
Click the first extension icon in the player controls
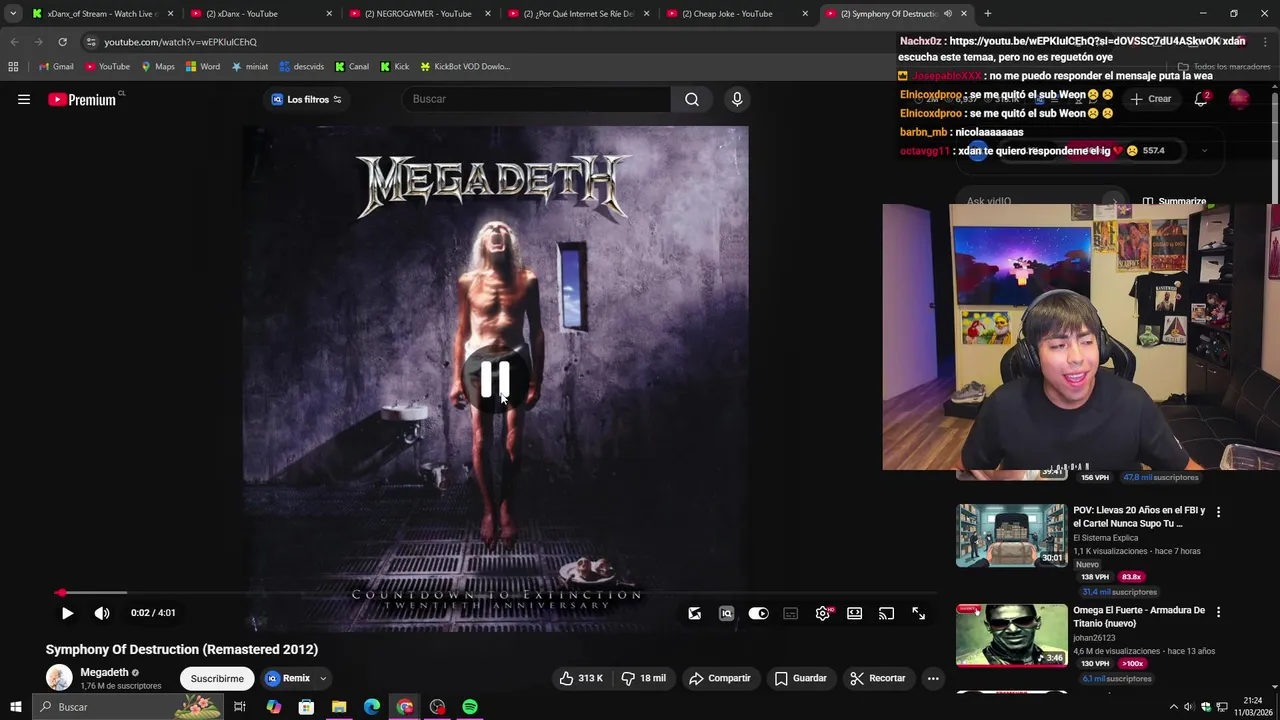point(695,613)
